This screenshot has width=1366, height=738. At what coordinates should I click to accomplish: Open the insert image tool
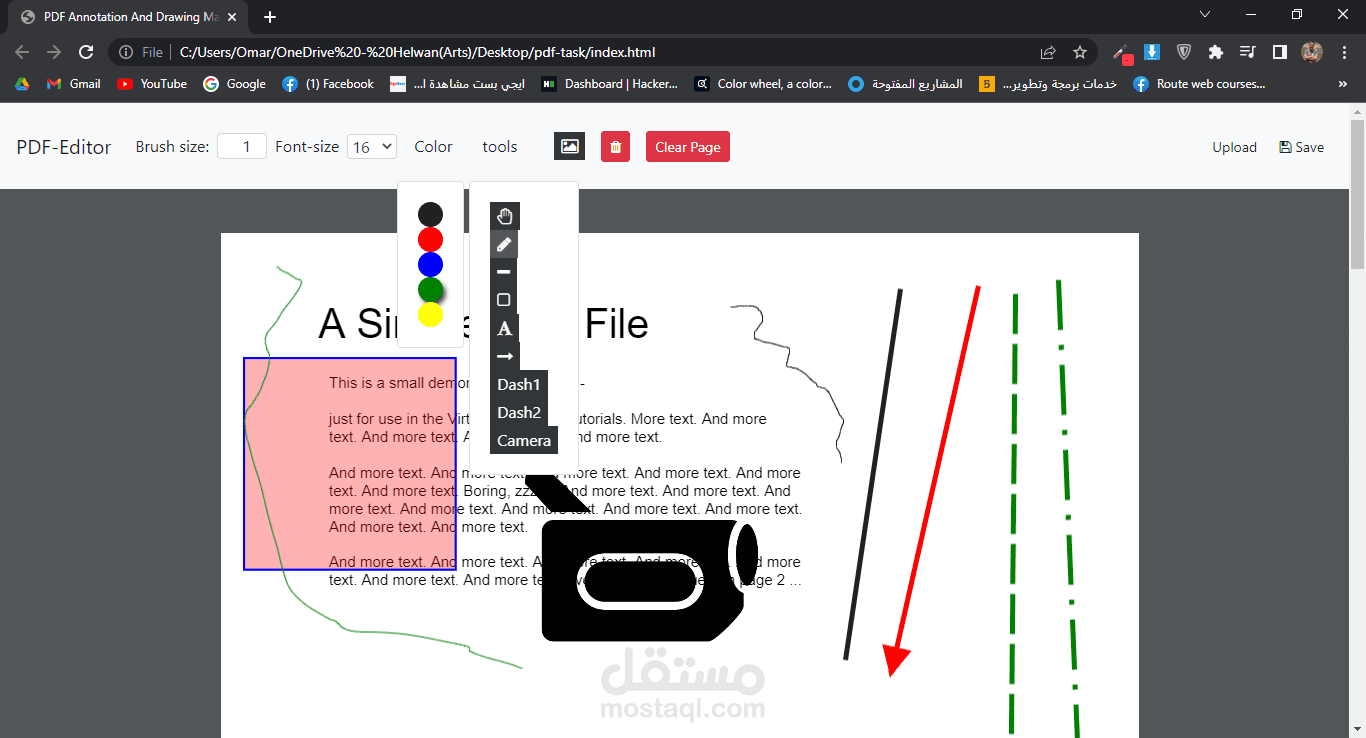pyautogui.click(x=569, y=146)
